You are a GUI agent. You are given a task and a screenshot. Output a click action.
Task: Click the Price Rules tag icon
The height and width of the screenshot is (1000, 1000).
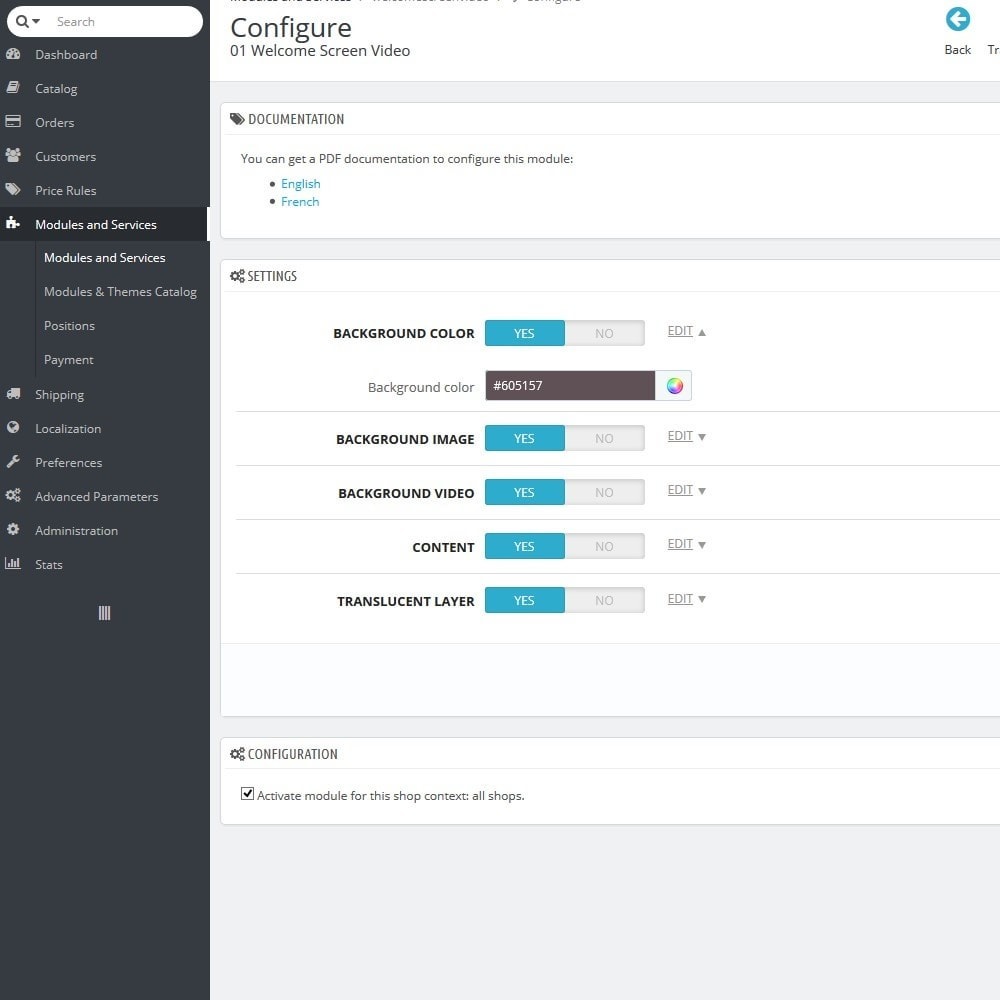click(x=13, y=189)
